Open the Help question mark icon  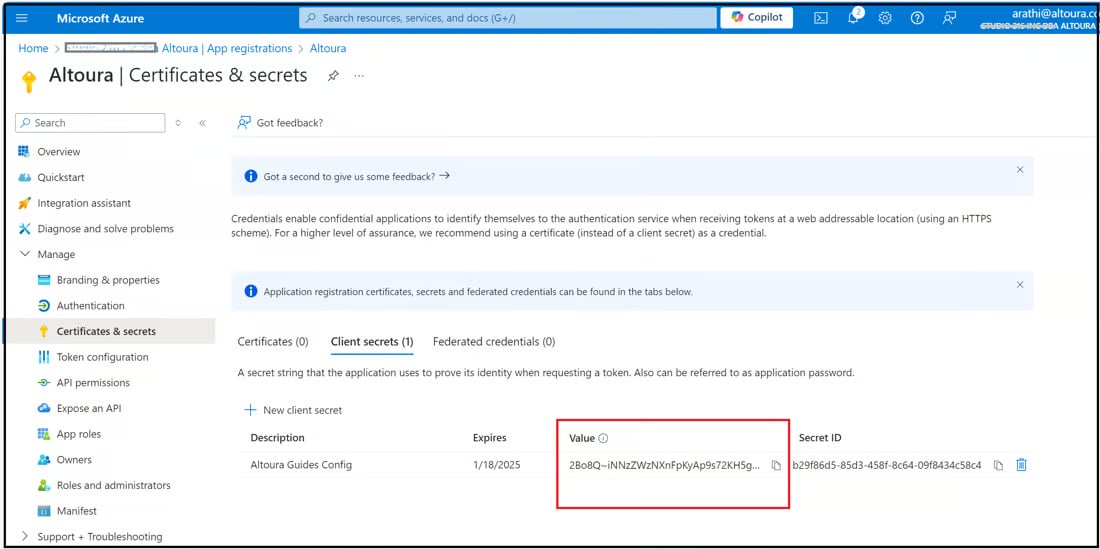917,18
